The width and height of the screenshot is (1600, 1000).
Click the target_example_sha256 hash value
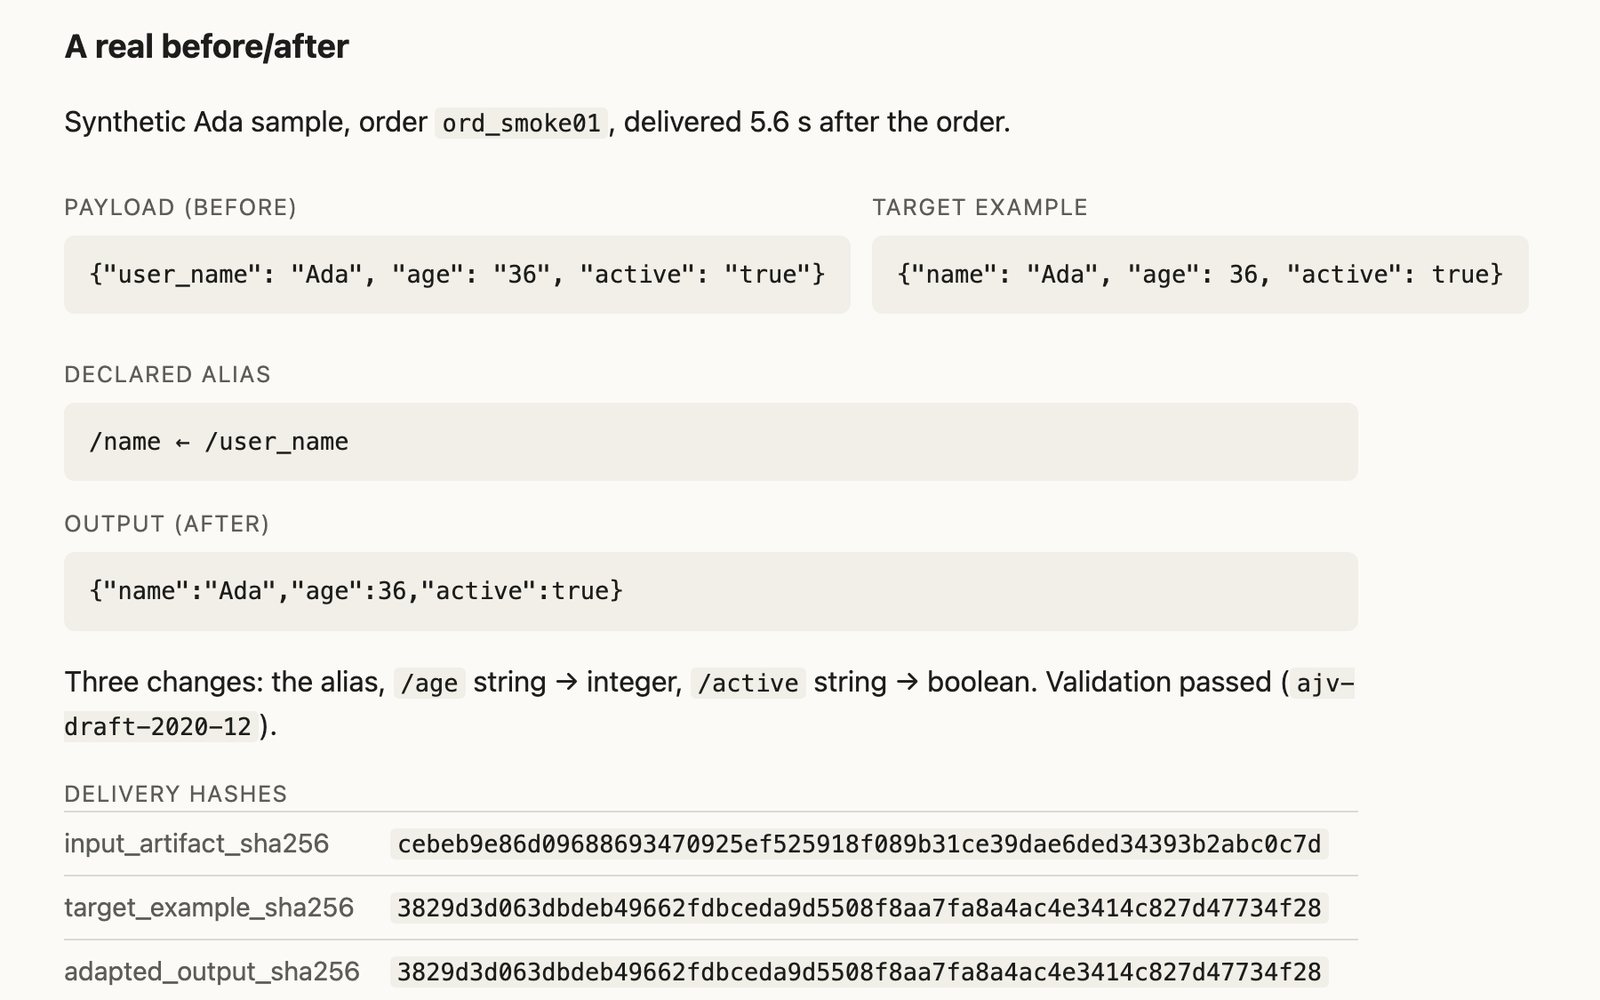859,908
